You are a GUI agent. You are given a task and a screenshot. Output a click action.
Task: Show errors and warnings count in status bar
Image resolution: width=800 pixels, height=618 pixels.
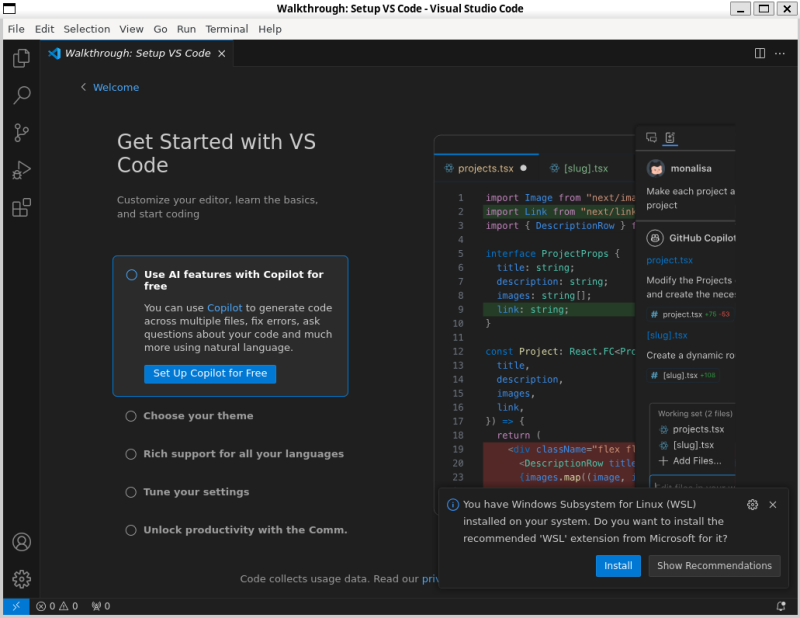click(x=57, y=606)
